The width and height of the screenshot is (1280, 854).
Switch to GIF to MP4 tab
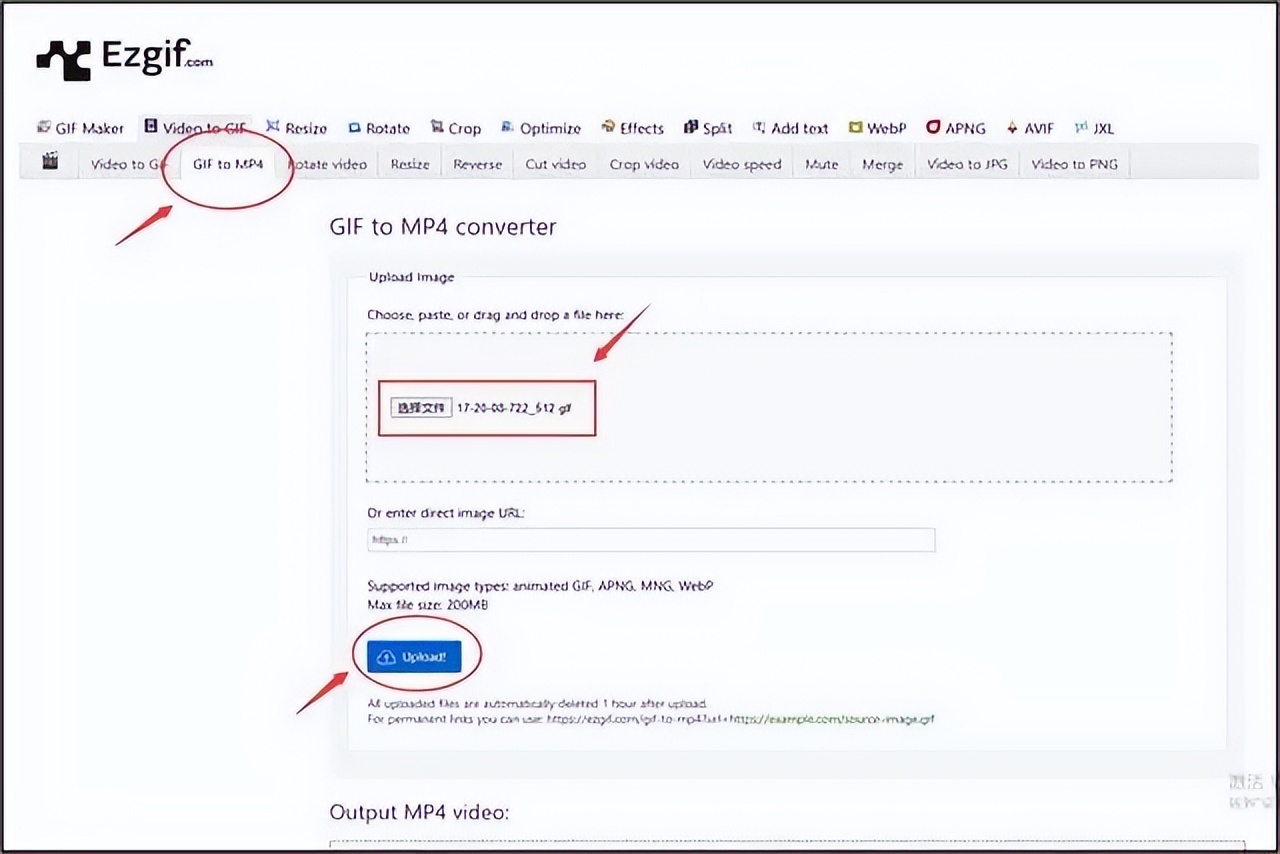(x=228, y=164)
